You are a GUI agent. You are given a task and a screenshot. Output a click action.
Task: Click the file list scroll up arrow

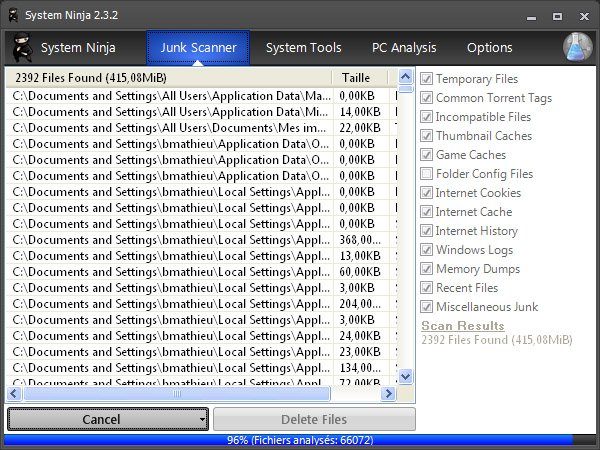pos(405,77)
